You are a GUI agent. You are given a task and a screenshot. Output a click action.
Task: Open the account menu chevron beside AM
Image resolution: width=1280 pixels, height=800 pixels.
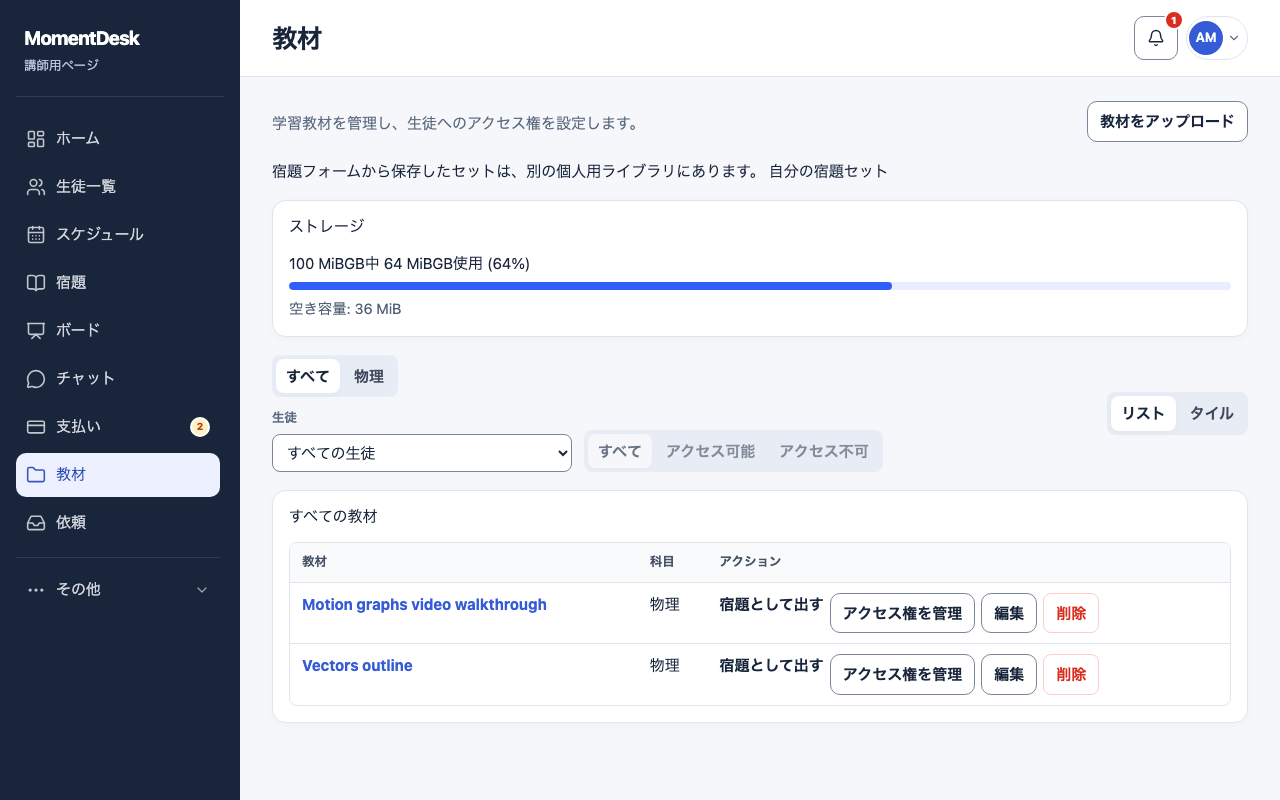click(1234, 38)
